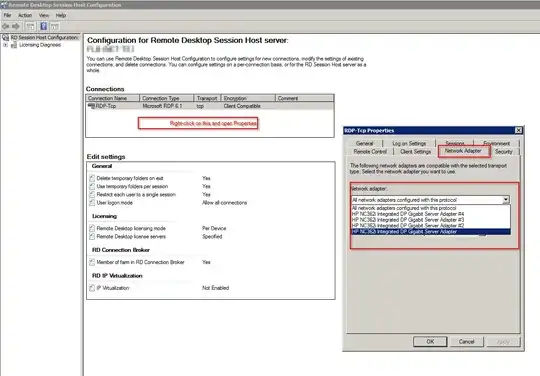Click the RD Session Host Configuration node icon
The height and width of the screenshot is (376, 540).
pyautogui.click(x=5, y=37)
